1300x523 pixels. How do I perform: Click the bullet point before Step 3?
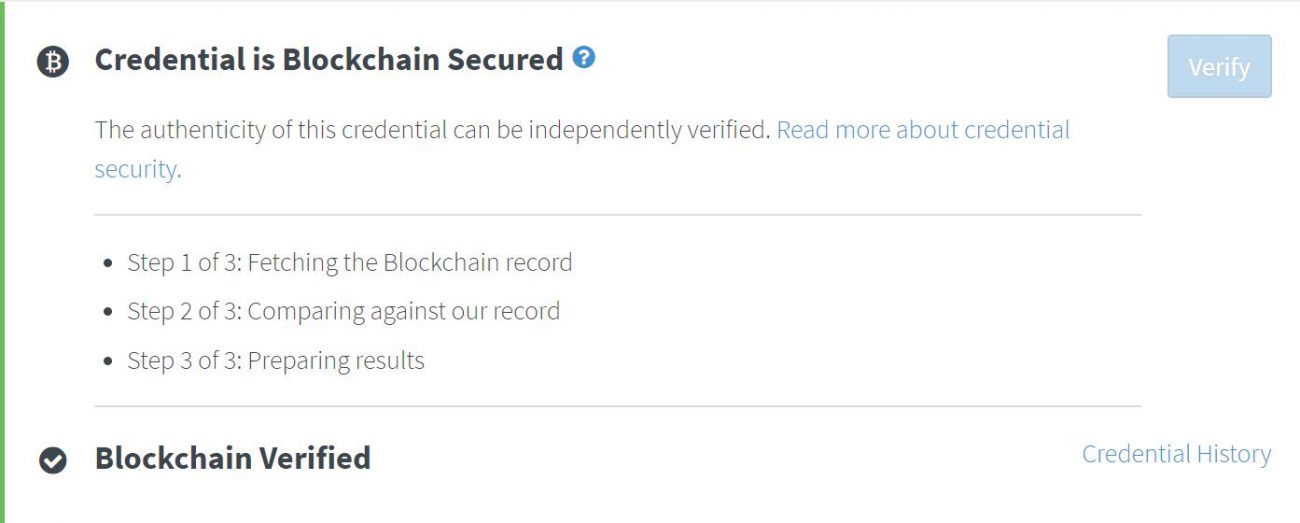(109, 362)
